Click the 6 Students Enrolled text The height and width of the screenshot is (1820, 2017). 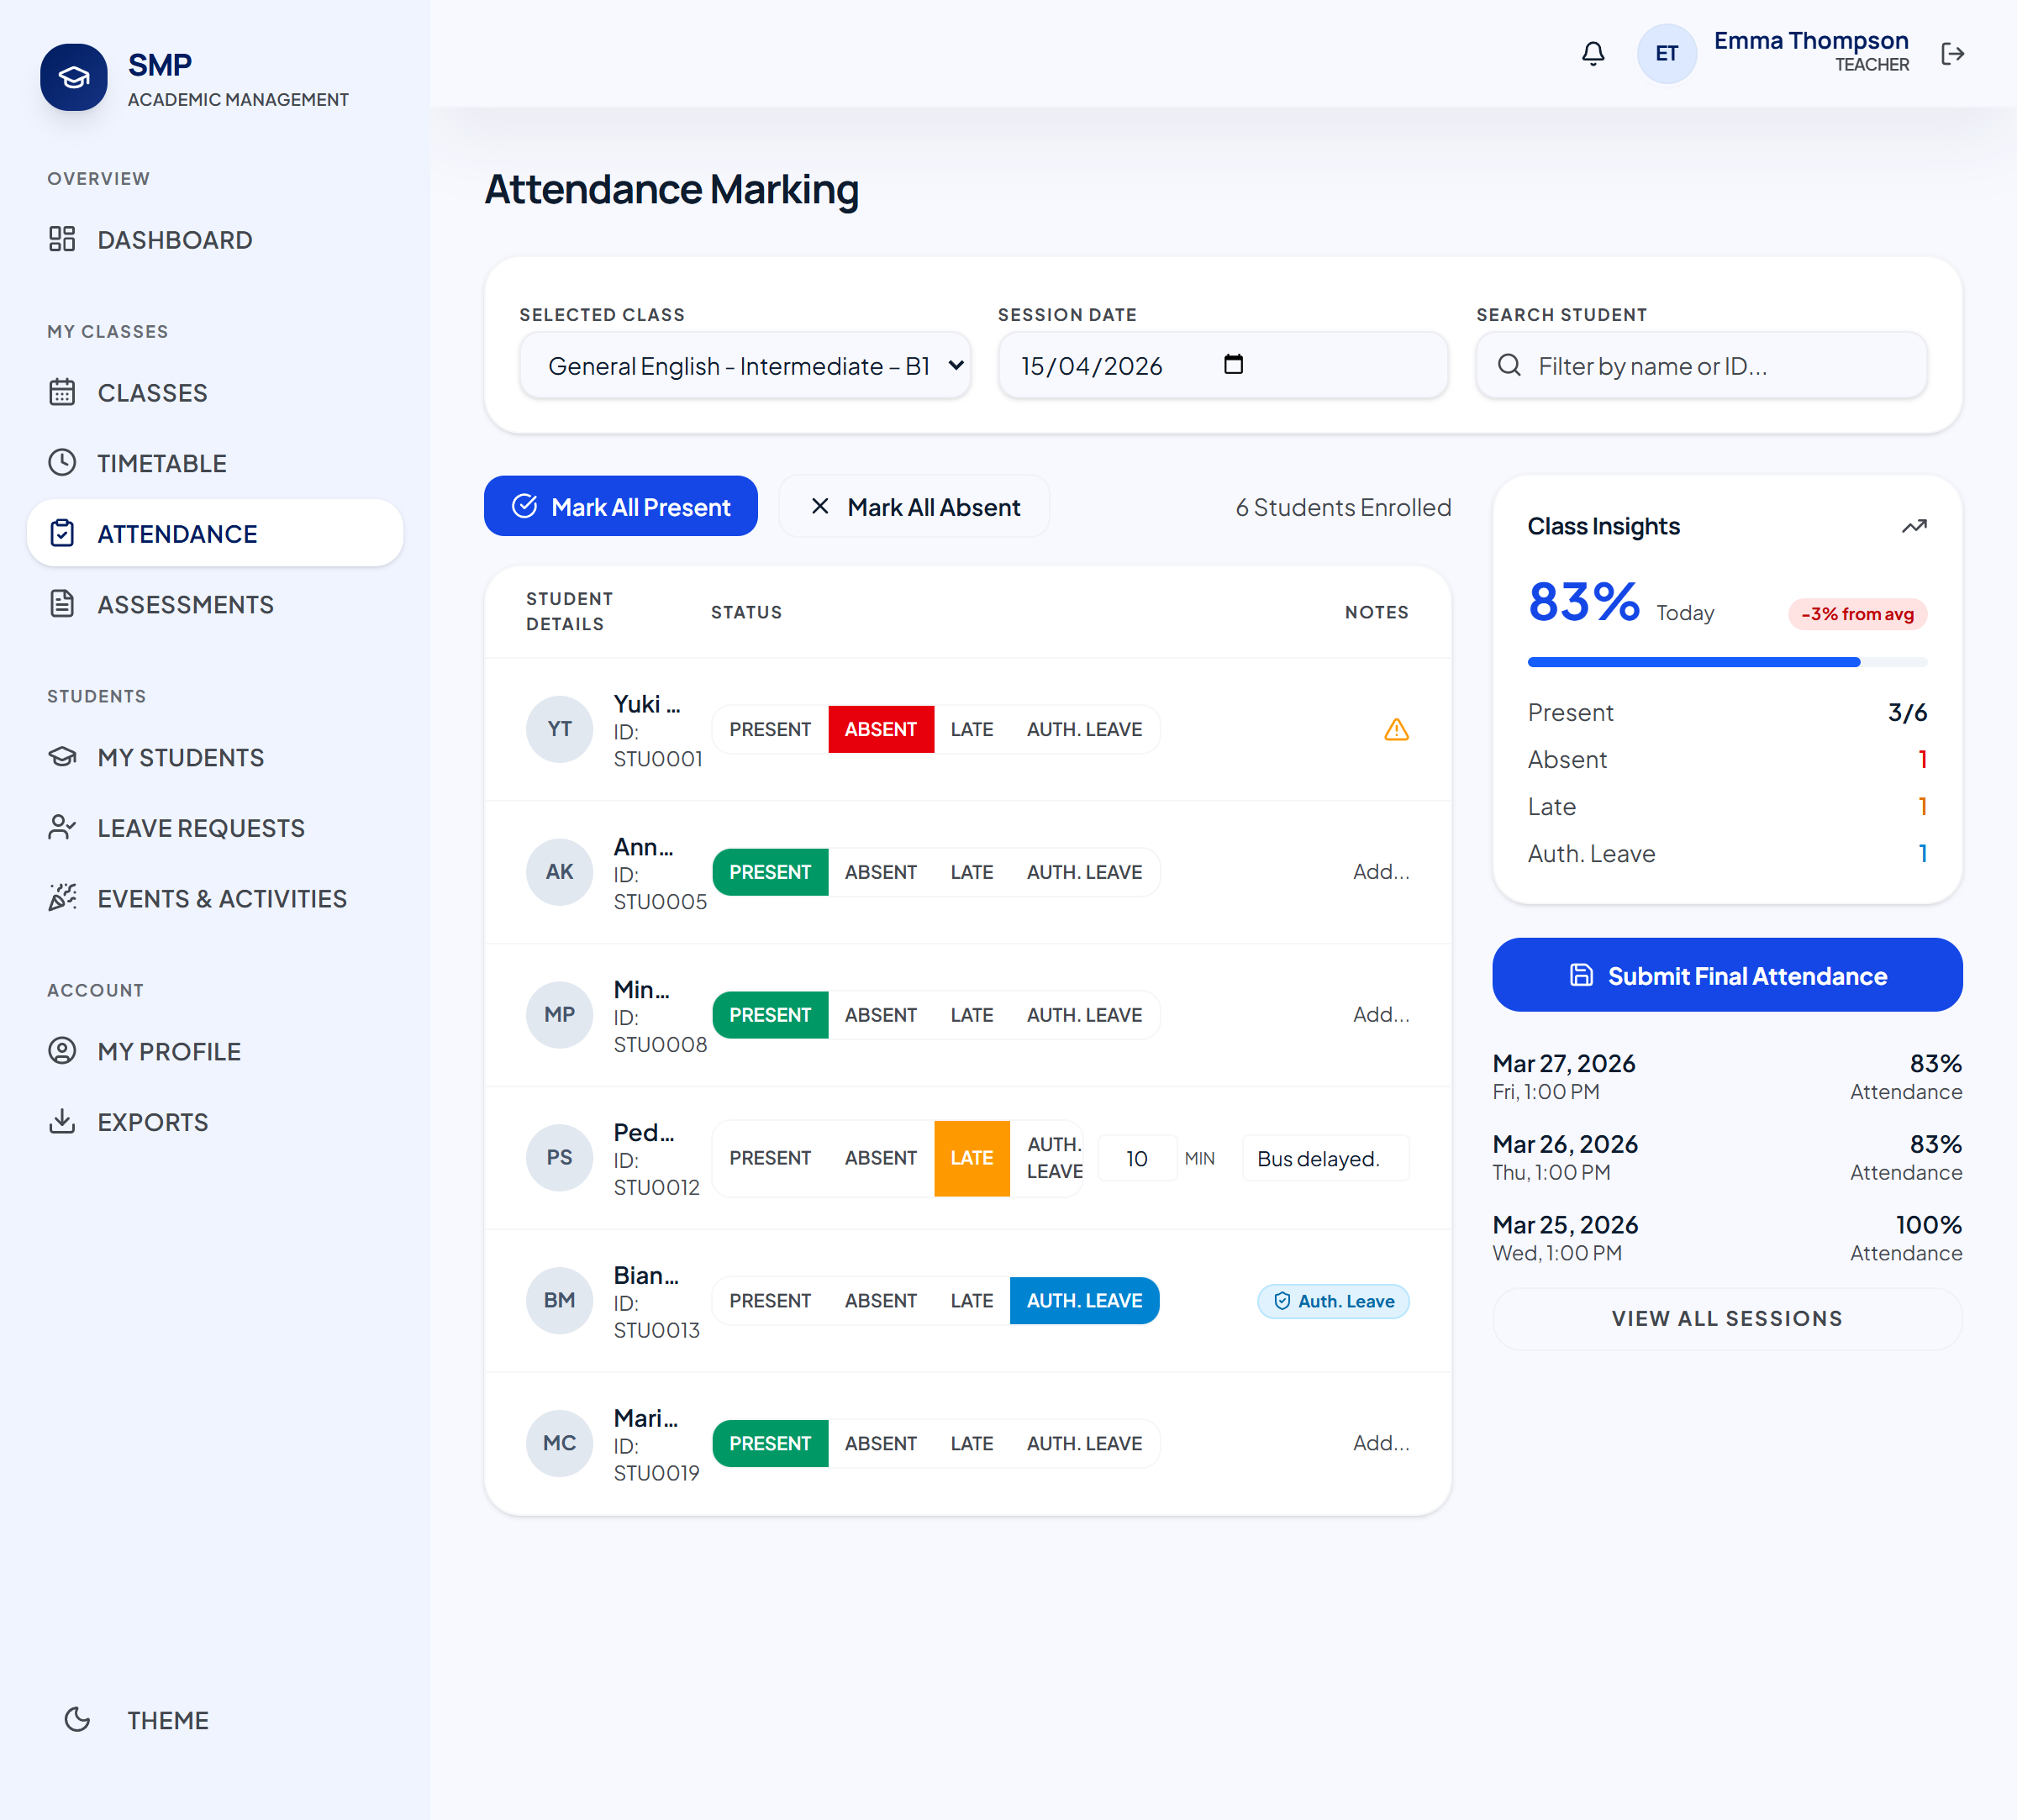pos(1343,507)
